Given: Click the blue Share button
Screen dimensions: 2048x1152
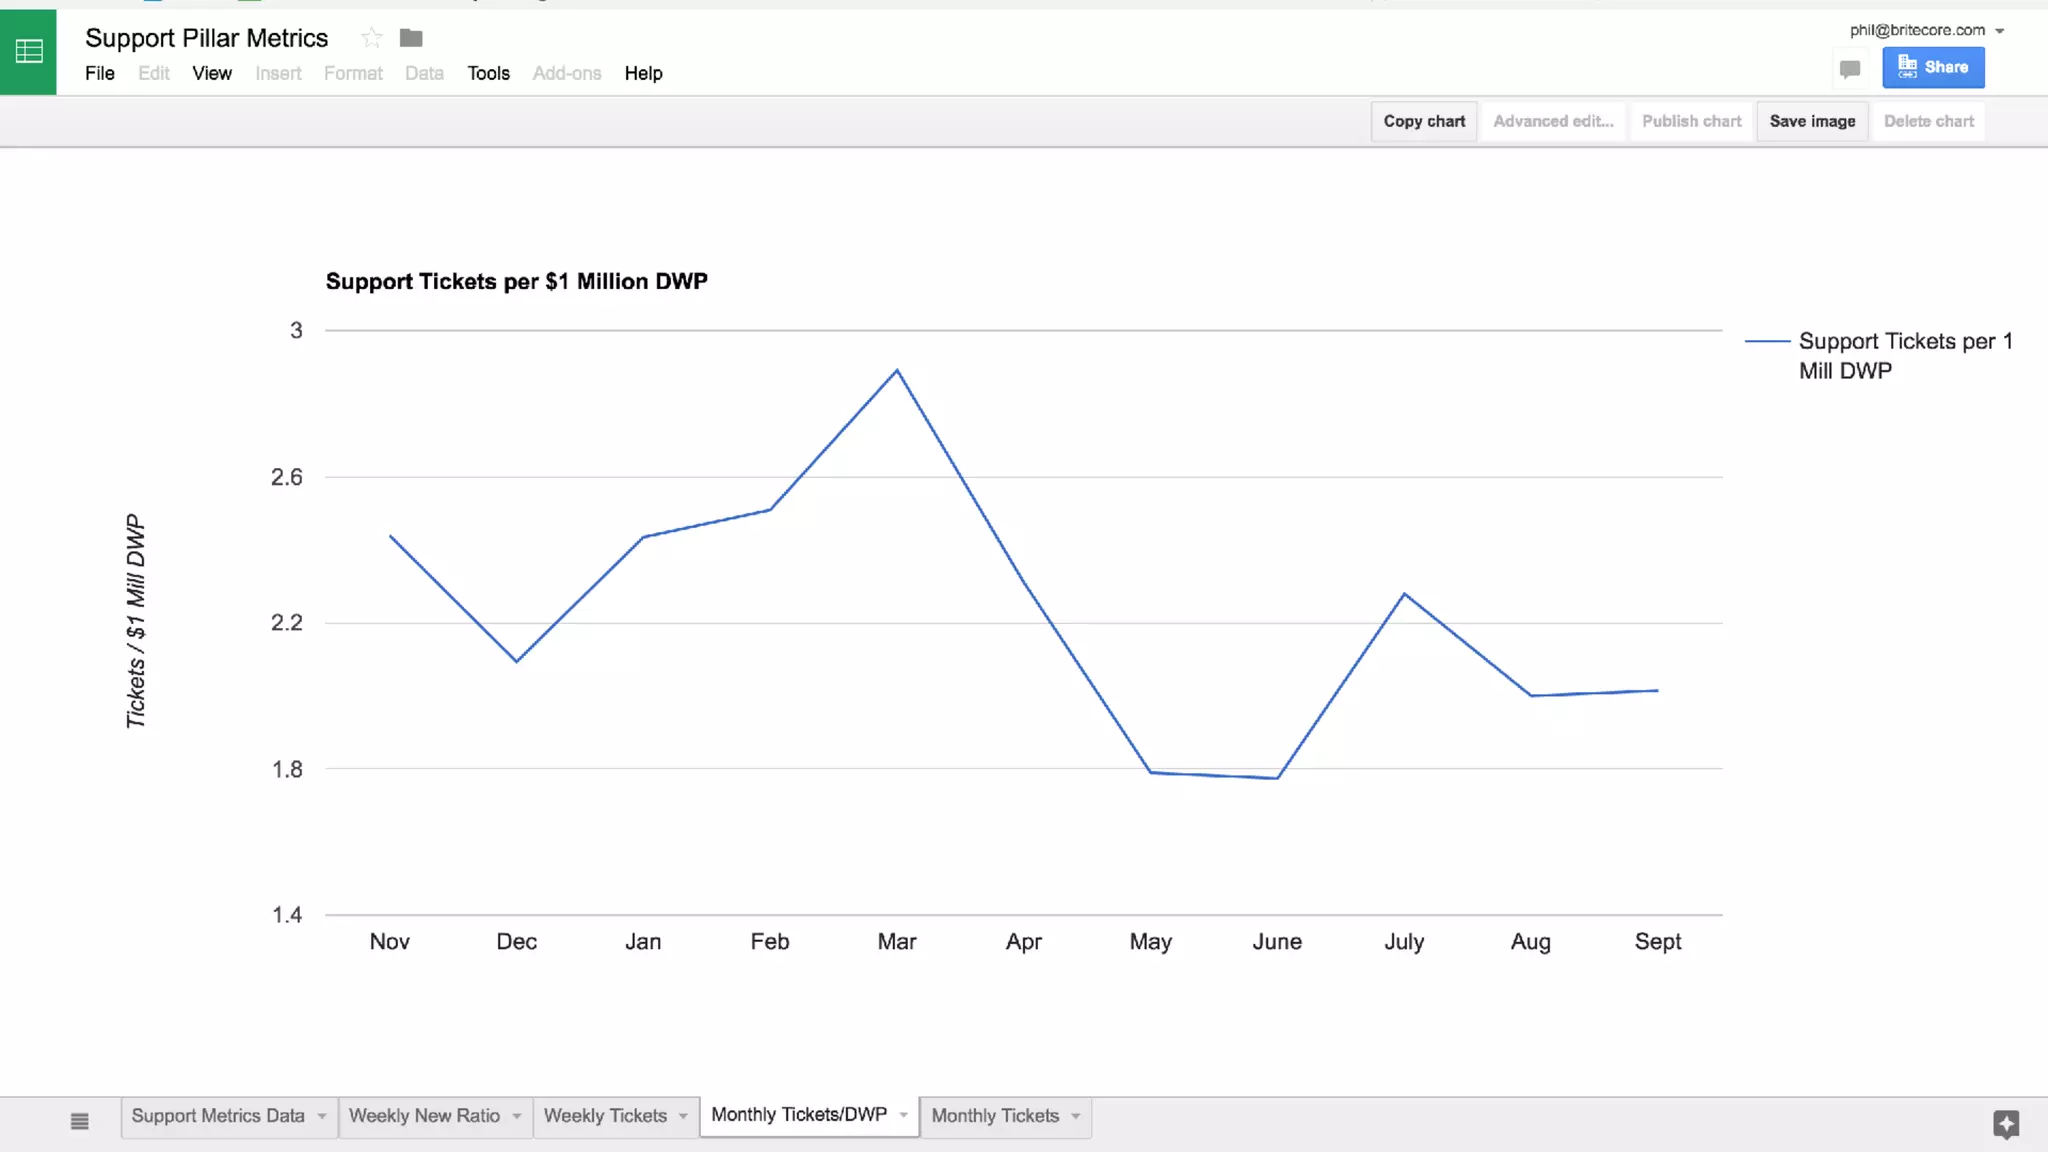Looking at the screenshot, I should click(x=1933, y=67).
